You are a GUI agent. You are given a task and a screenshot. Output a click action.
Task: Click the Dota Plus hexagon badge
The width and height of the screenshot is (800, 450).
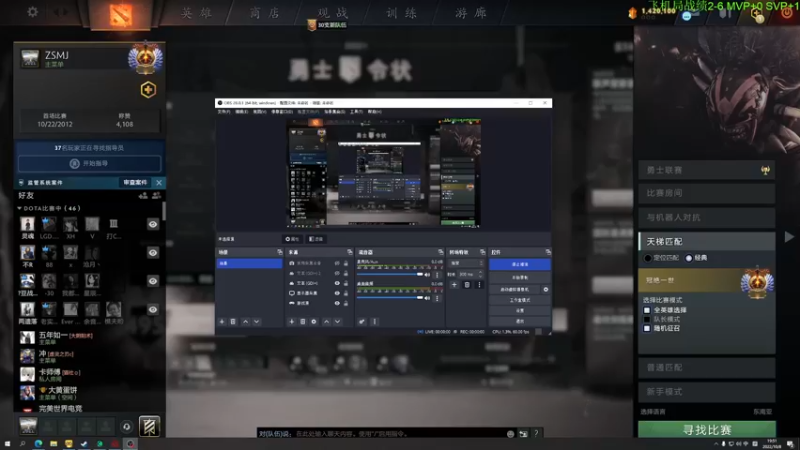point(148,90)
